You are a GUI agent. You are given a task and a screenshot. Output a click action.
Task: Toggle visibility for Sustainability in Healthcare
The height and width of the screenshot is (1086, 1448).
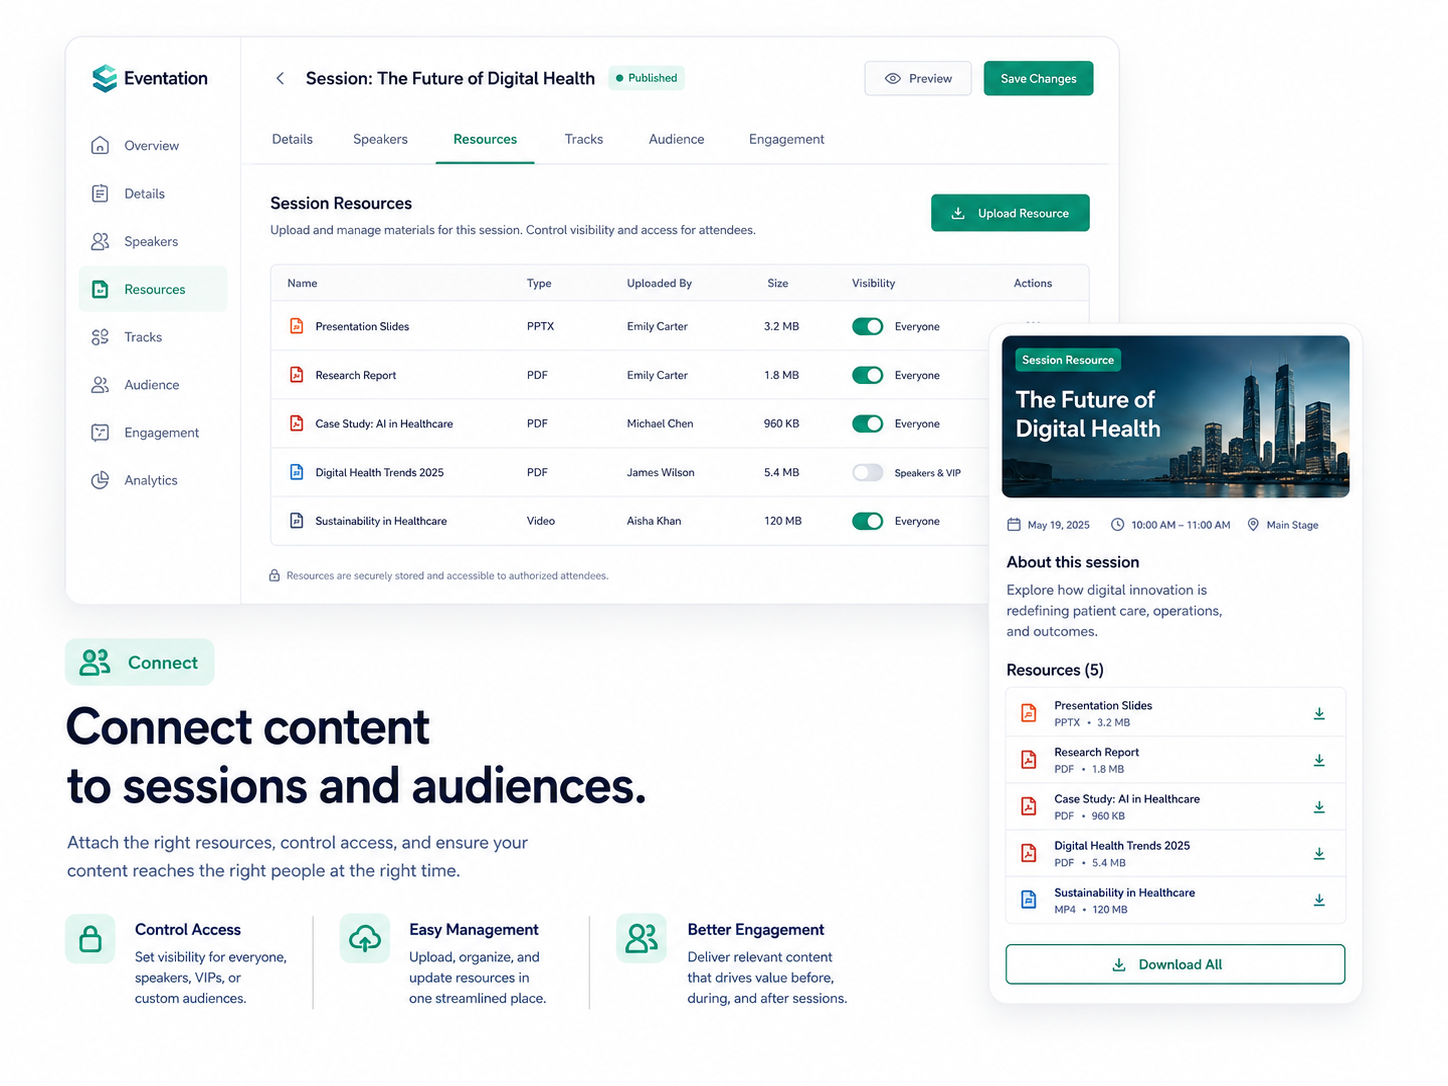pyautogui.click(x=867, y=521)
